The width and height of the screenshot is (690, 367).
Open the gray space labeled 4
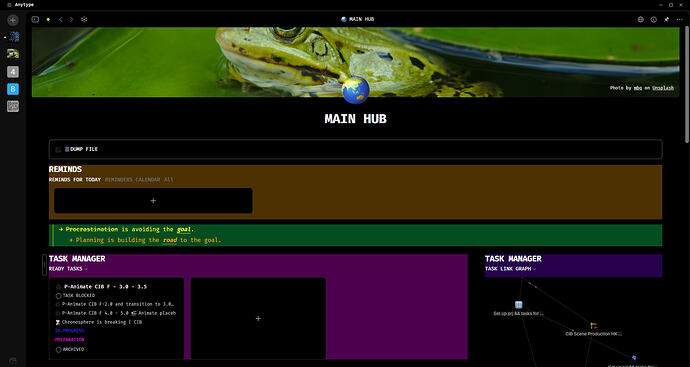tap(13, 72)
